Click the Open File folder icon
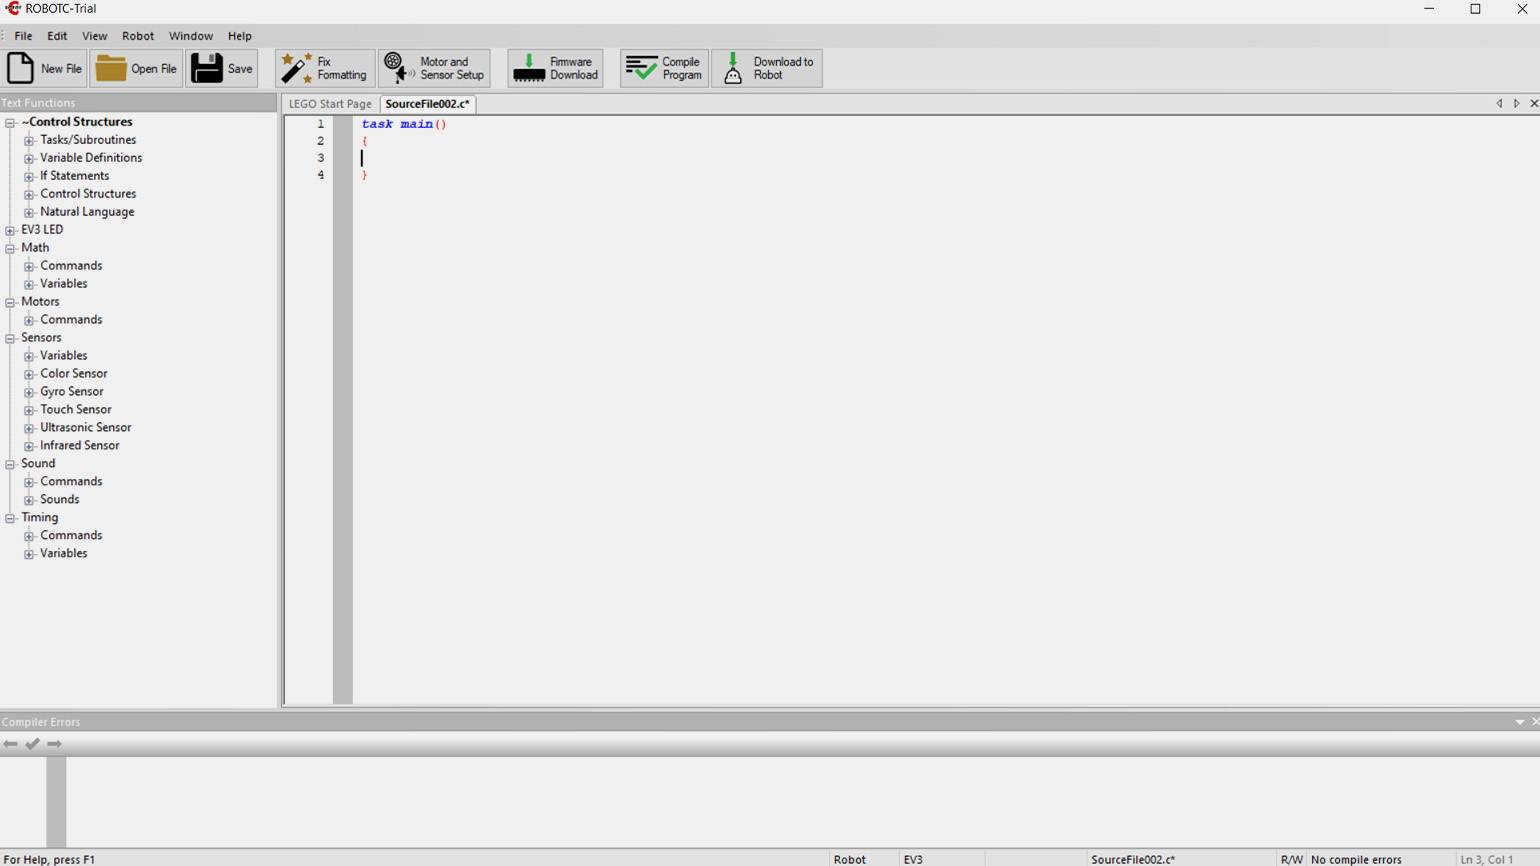This screenshot has width=1540, height=866. coord(110,68)
